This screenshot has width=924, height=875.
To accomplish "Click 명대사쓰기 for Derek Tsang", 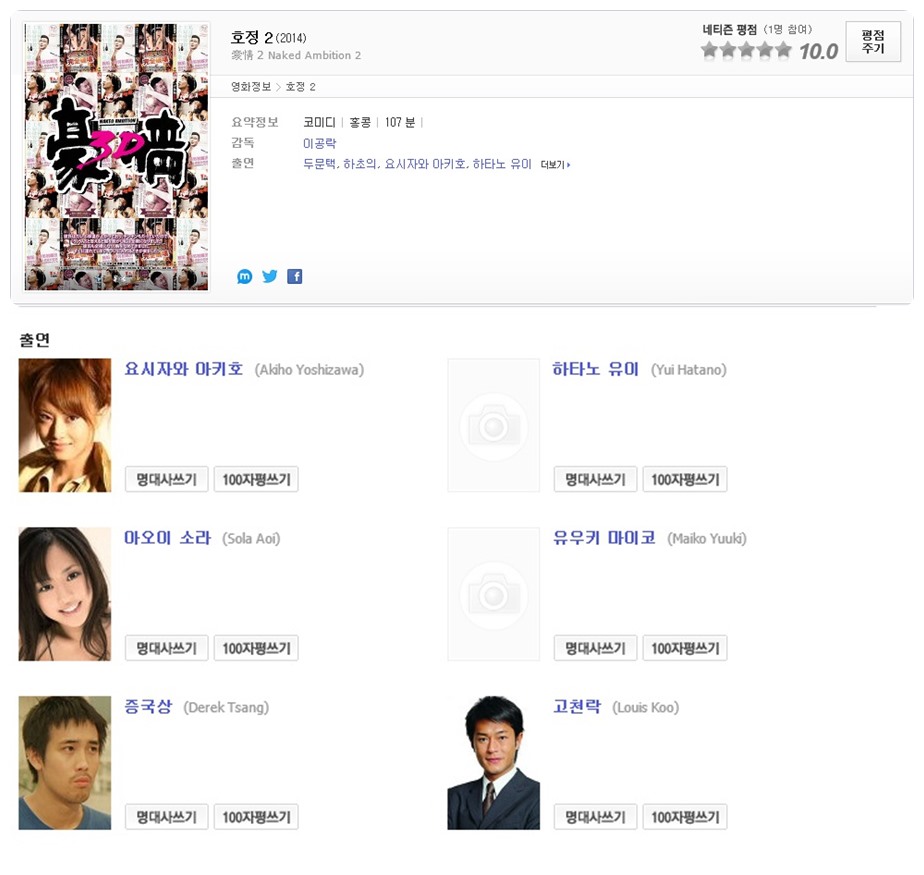I will click(x=166, y=817).
